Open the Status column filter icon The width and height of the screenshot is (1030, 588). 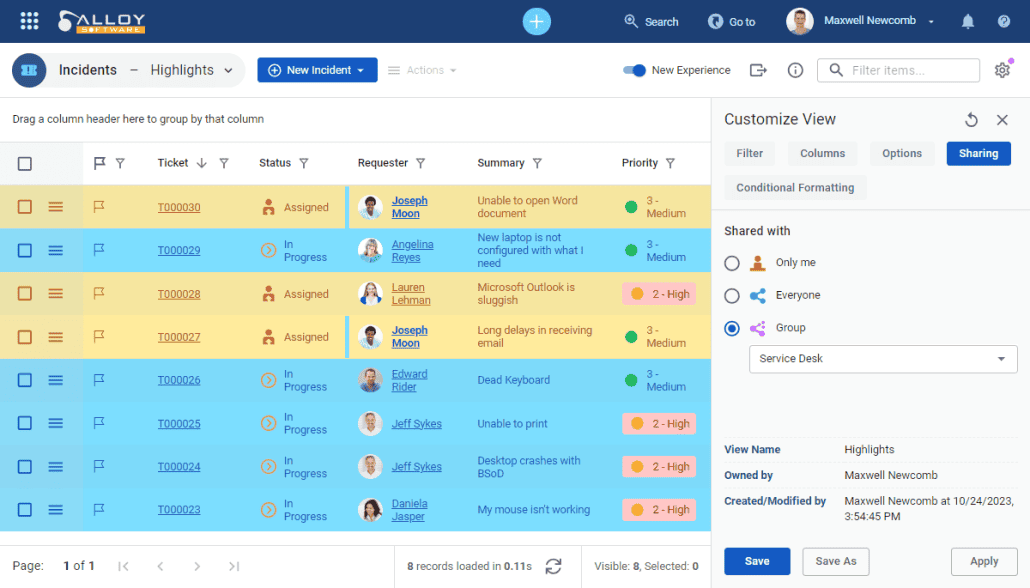(x=304, y=163)
